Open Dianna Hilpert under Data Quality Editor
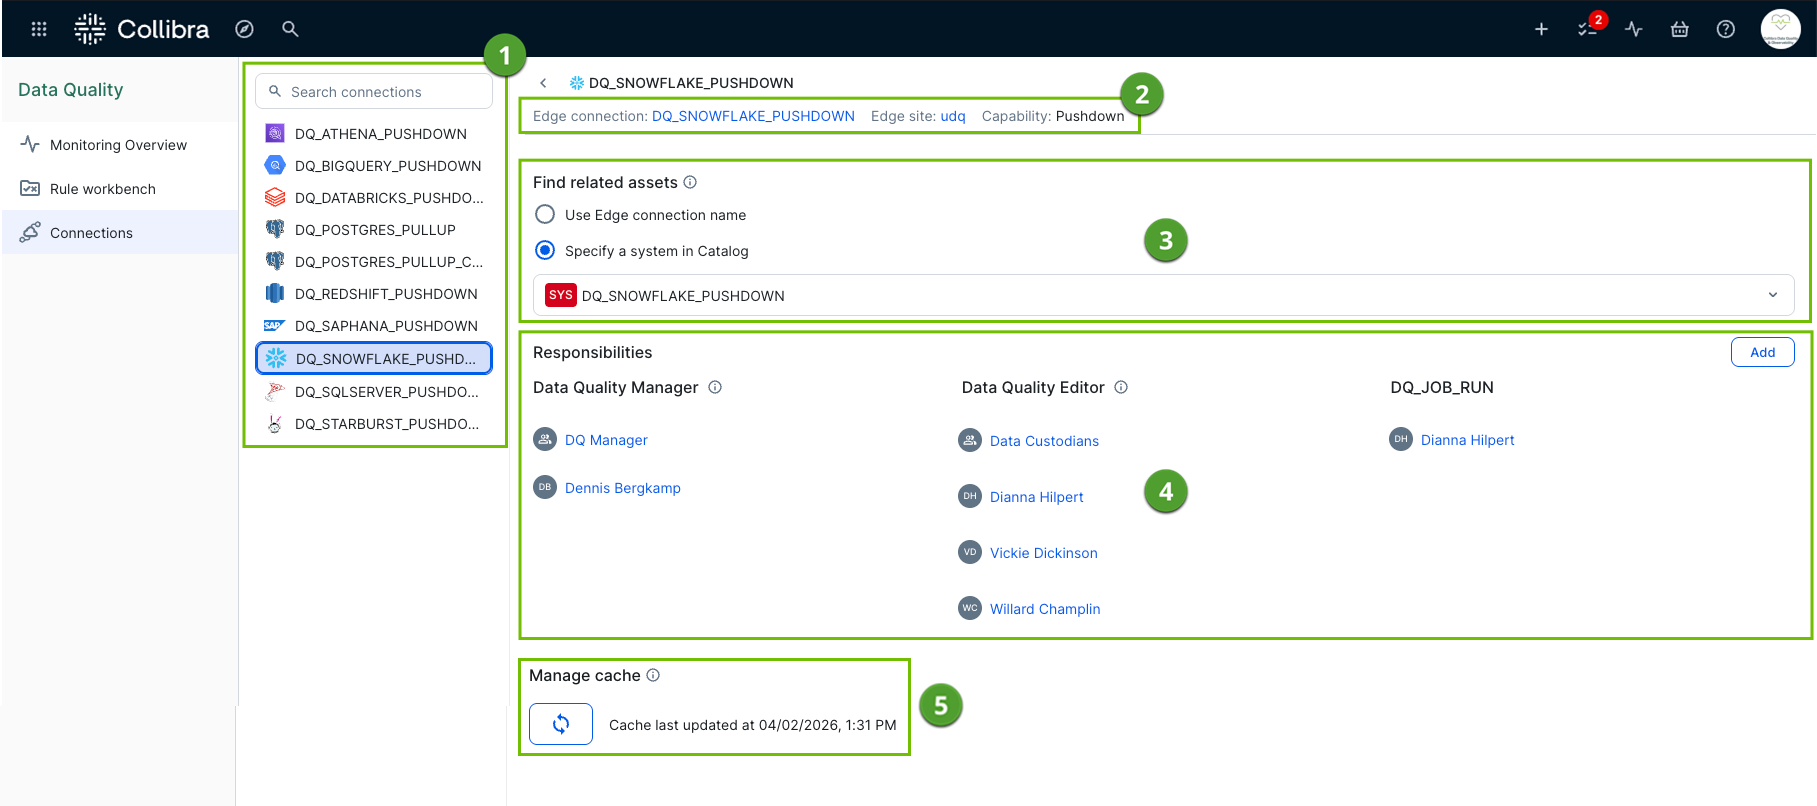 coord(1036,497)
